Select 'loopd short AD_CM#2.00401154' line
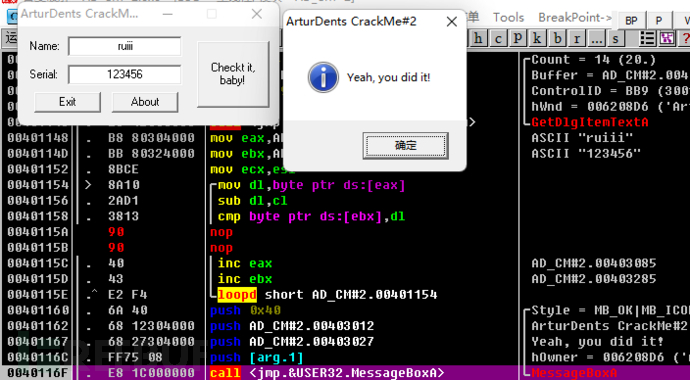 click(327, 295)
